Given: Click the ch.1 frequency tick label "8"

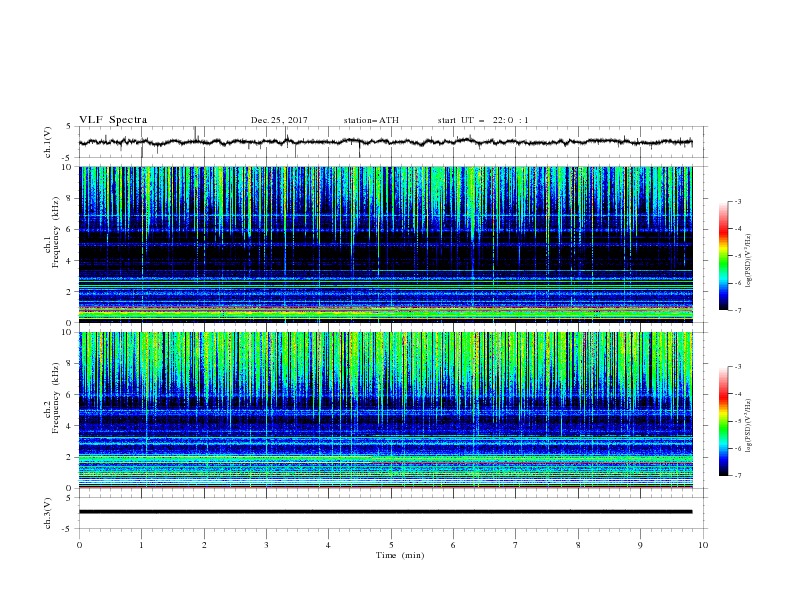Looking at the screenshot, I should pyautogui.click(x=69, y=198).
